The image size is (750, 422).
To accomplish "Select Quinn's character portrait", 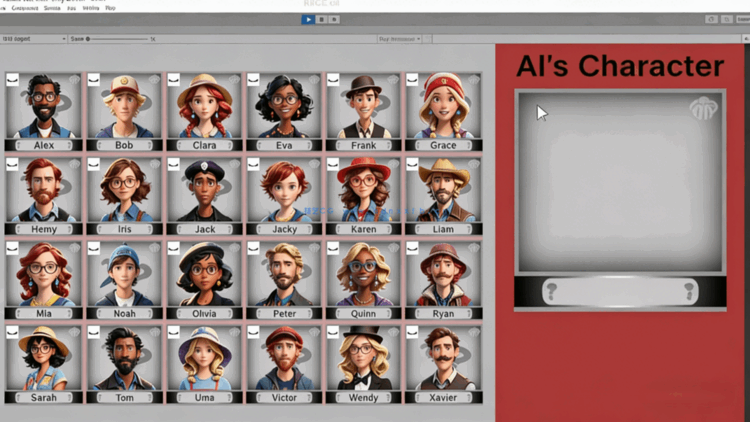I will [363, 273].
